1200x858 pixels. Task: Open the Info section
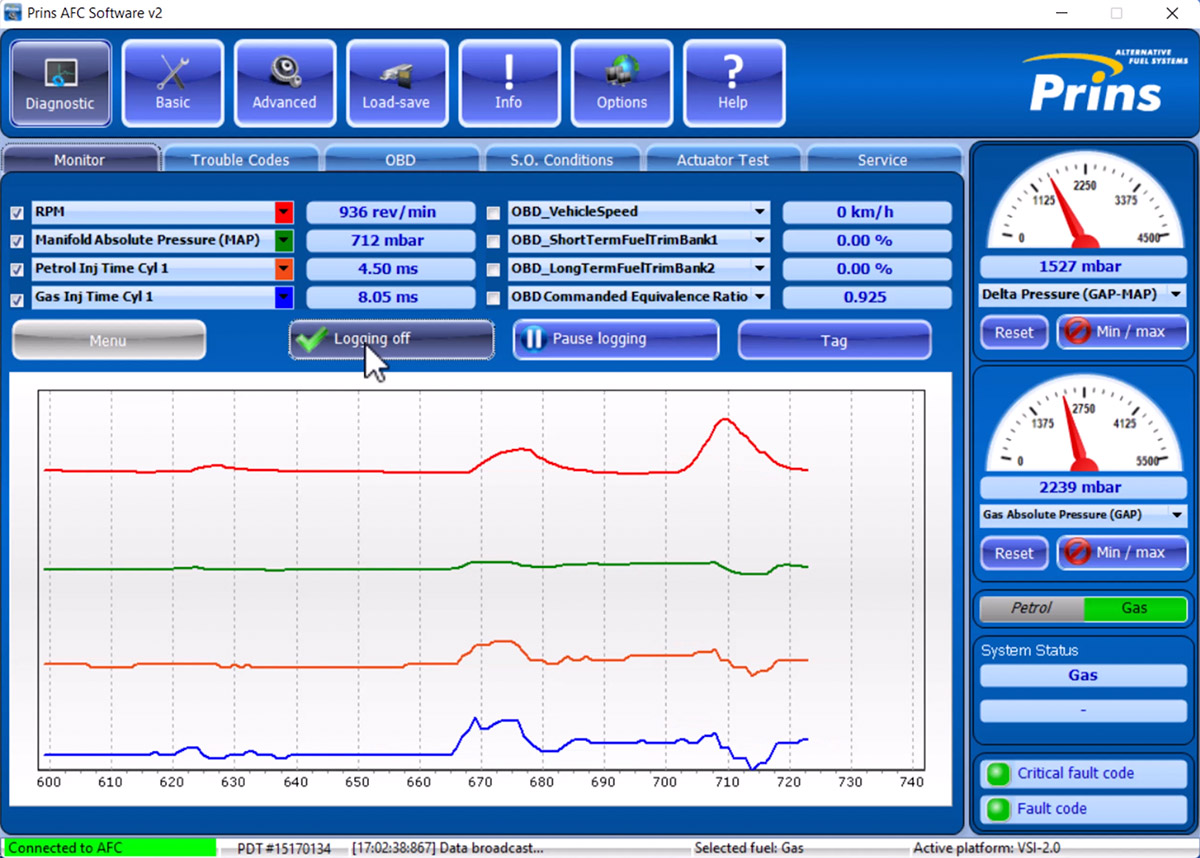(x=508, y=83)
